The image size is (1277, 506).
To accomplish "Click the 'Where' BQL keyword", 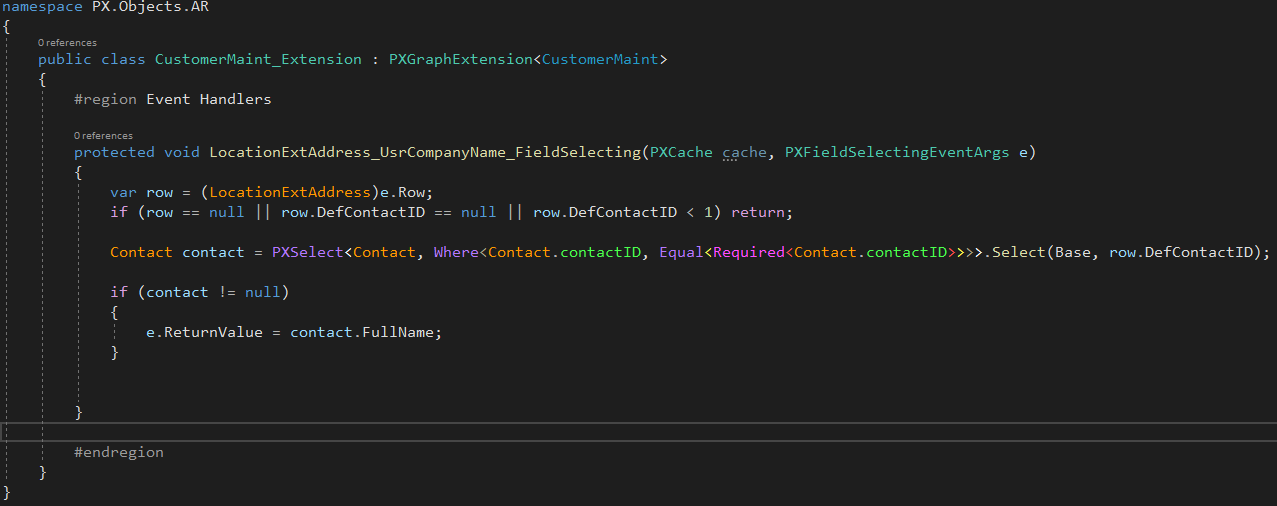I will coord(456,252).
